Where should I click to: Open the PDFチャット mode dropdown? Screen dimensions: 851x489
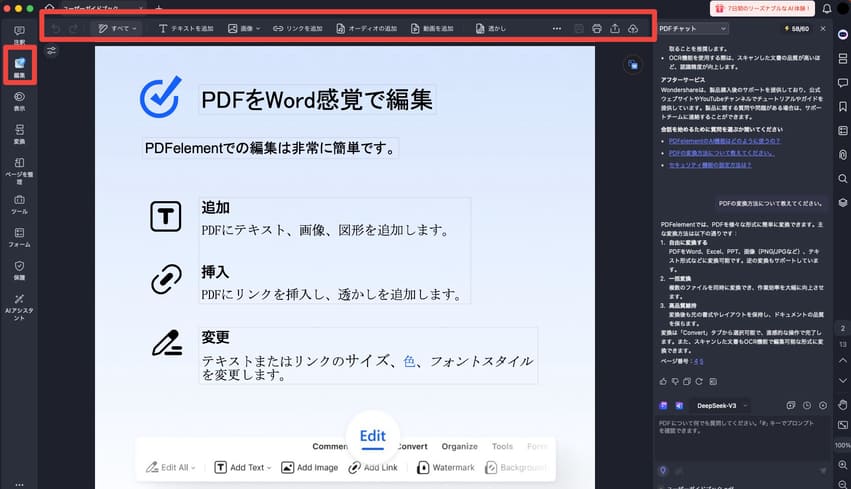point(692,28)
